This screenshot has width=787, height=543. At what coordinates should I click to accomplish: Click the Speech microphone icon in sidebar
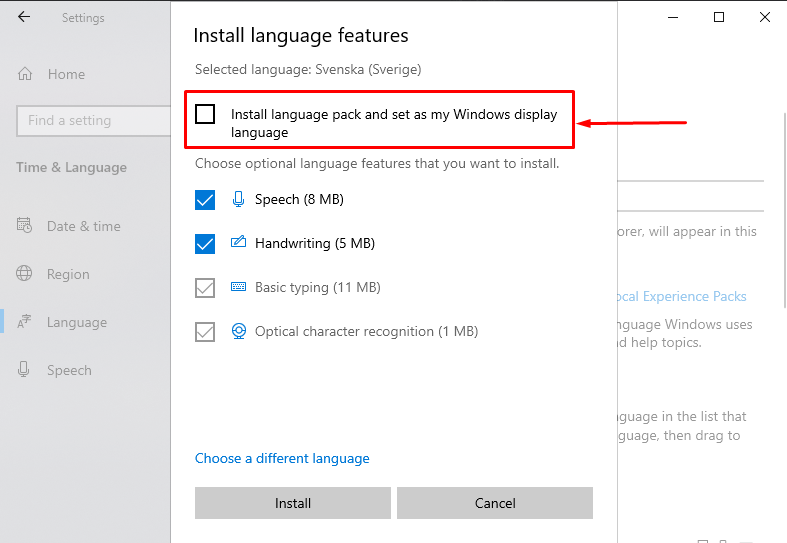(x=25, y=370)
